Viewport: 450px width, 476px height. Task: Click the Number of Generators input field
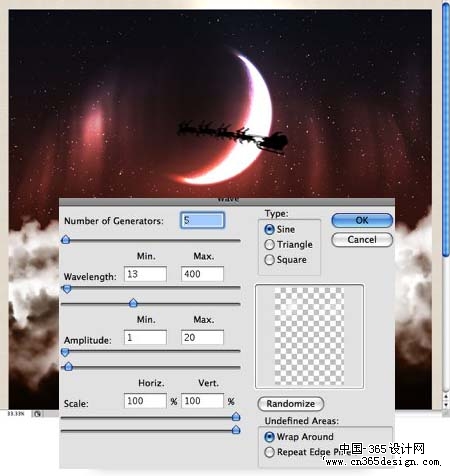tap(202, 220)
